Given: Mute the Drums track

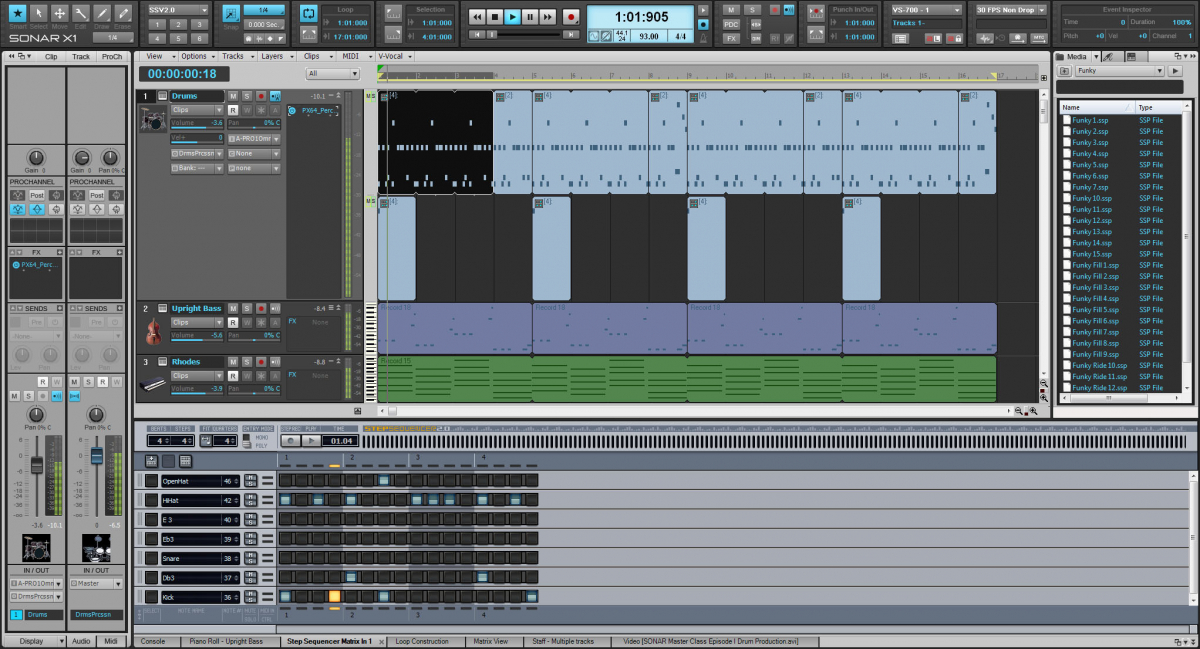Looking at the screenshot, I should (x=233, y=96).
